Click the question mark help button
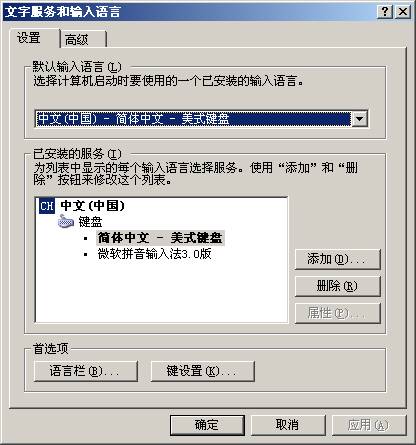Image resolution: width=416 pixels, height=445 pixels. click(x=385, y=12)
